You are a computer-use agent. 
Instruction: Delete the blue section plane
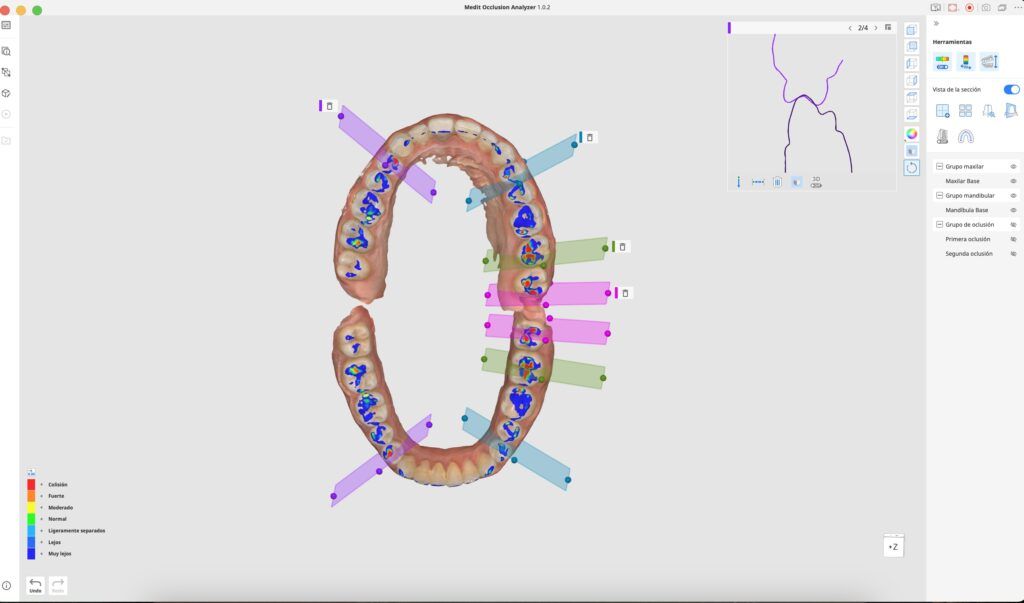coord(590,137)
